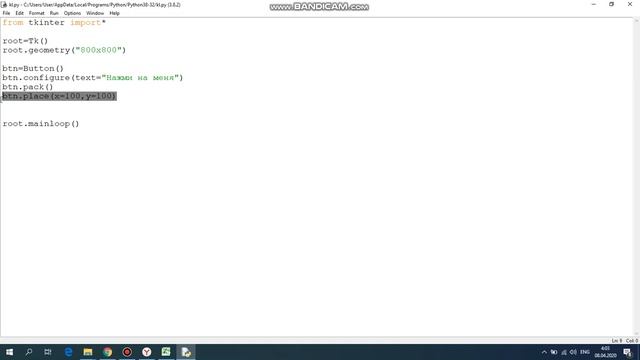Open taskbar search magnifier
This screenshot has height=360, width=640.
(x=29, y=352)
